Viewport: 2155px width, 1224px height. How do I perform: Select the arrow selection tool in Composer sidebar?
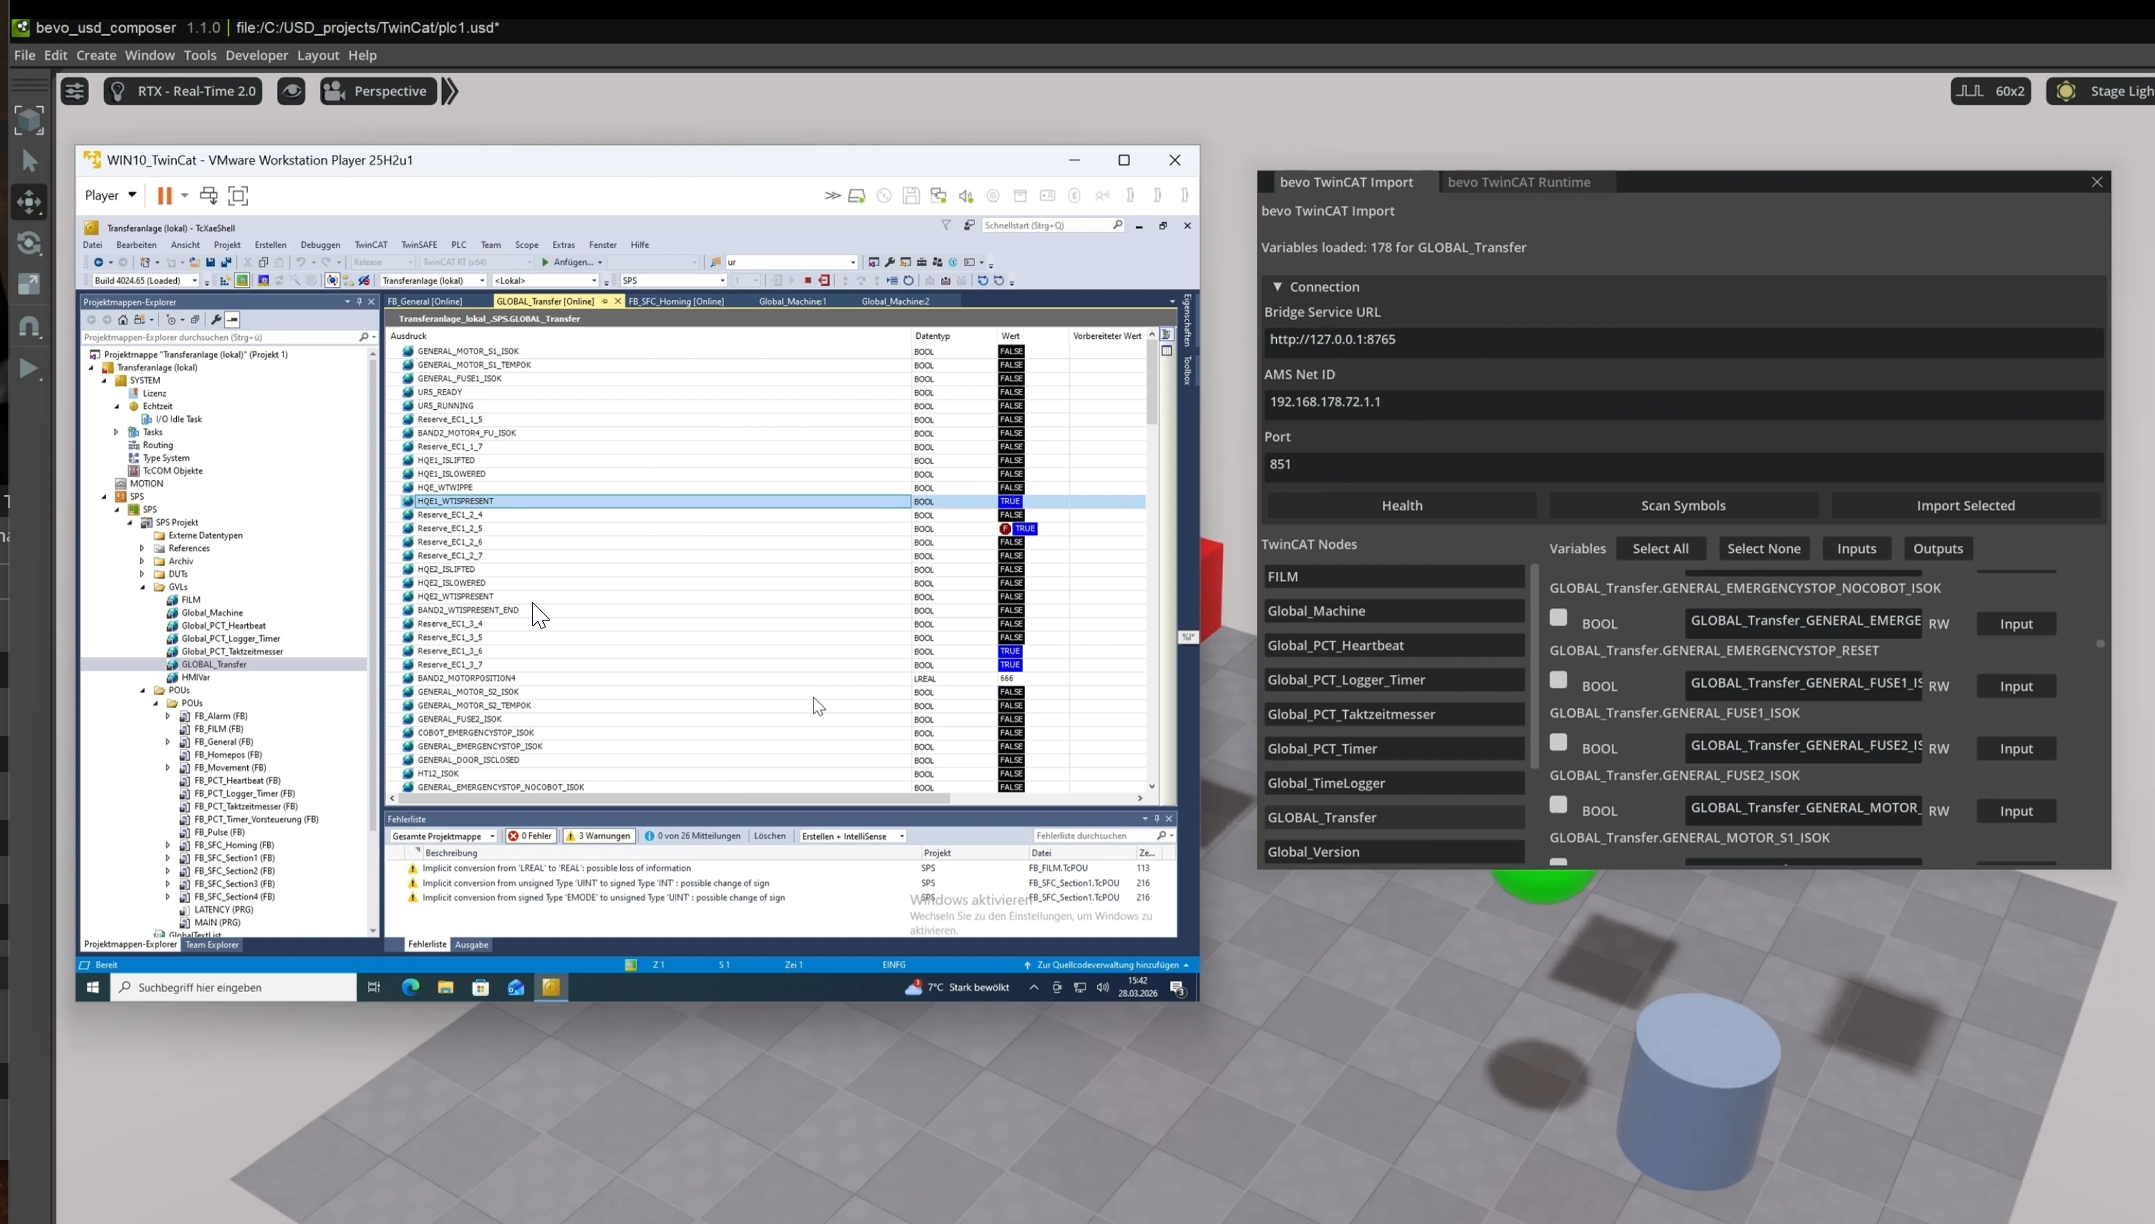coord(29,161)
